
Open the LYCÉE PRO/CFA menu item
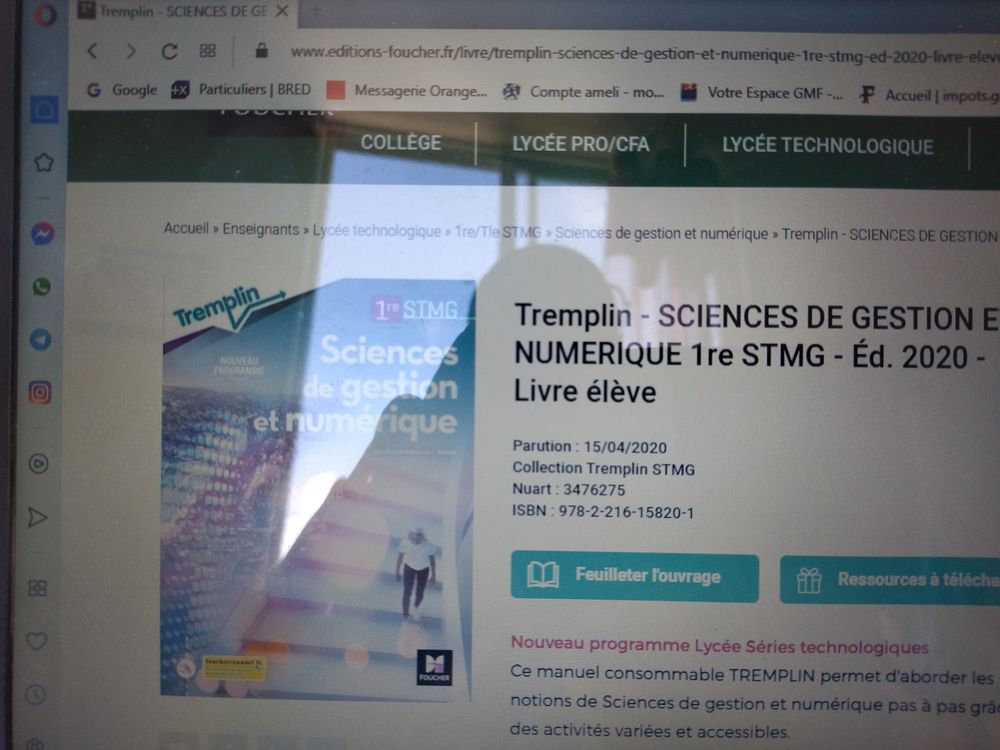pyautogui.click(x=580, y=144)
